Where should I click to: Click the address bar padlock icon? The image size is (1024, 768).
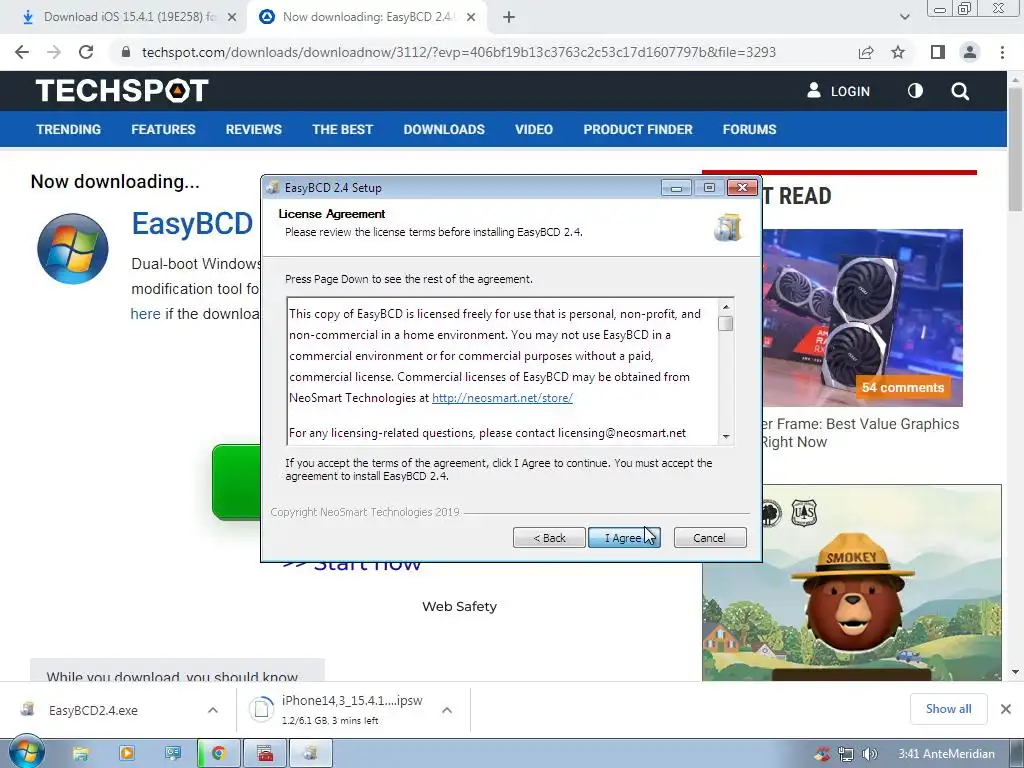click(127, 52)
